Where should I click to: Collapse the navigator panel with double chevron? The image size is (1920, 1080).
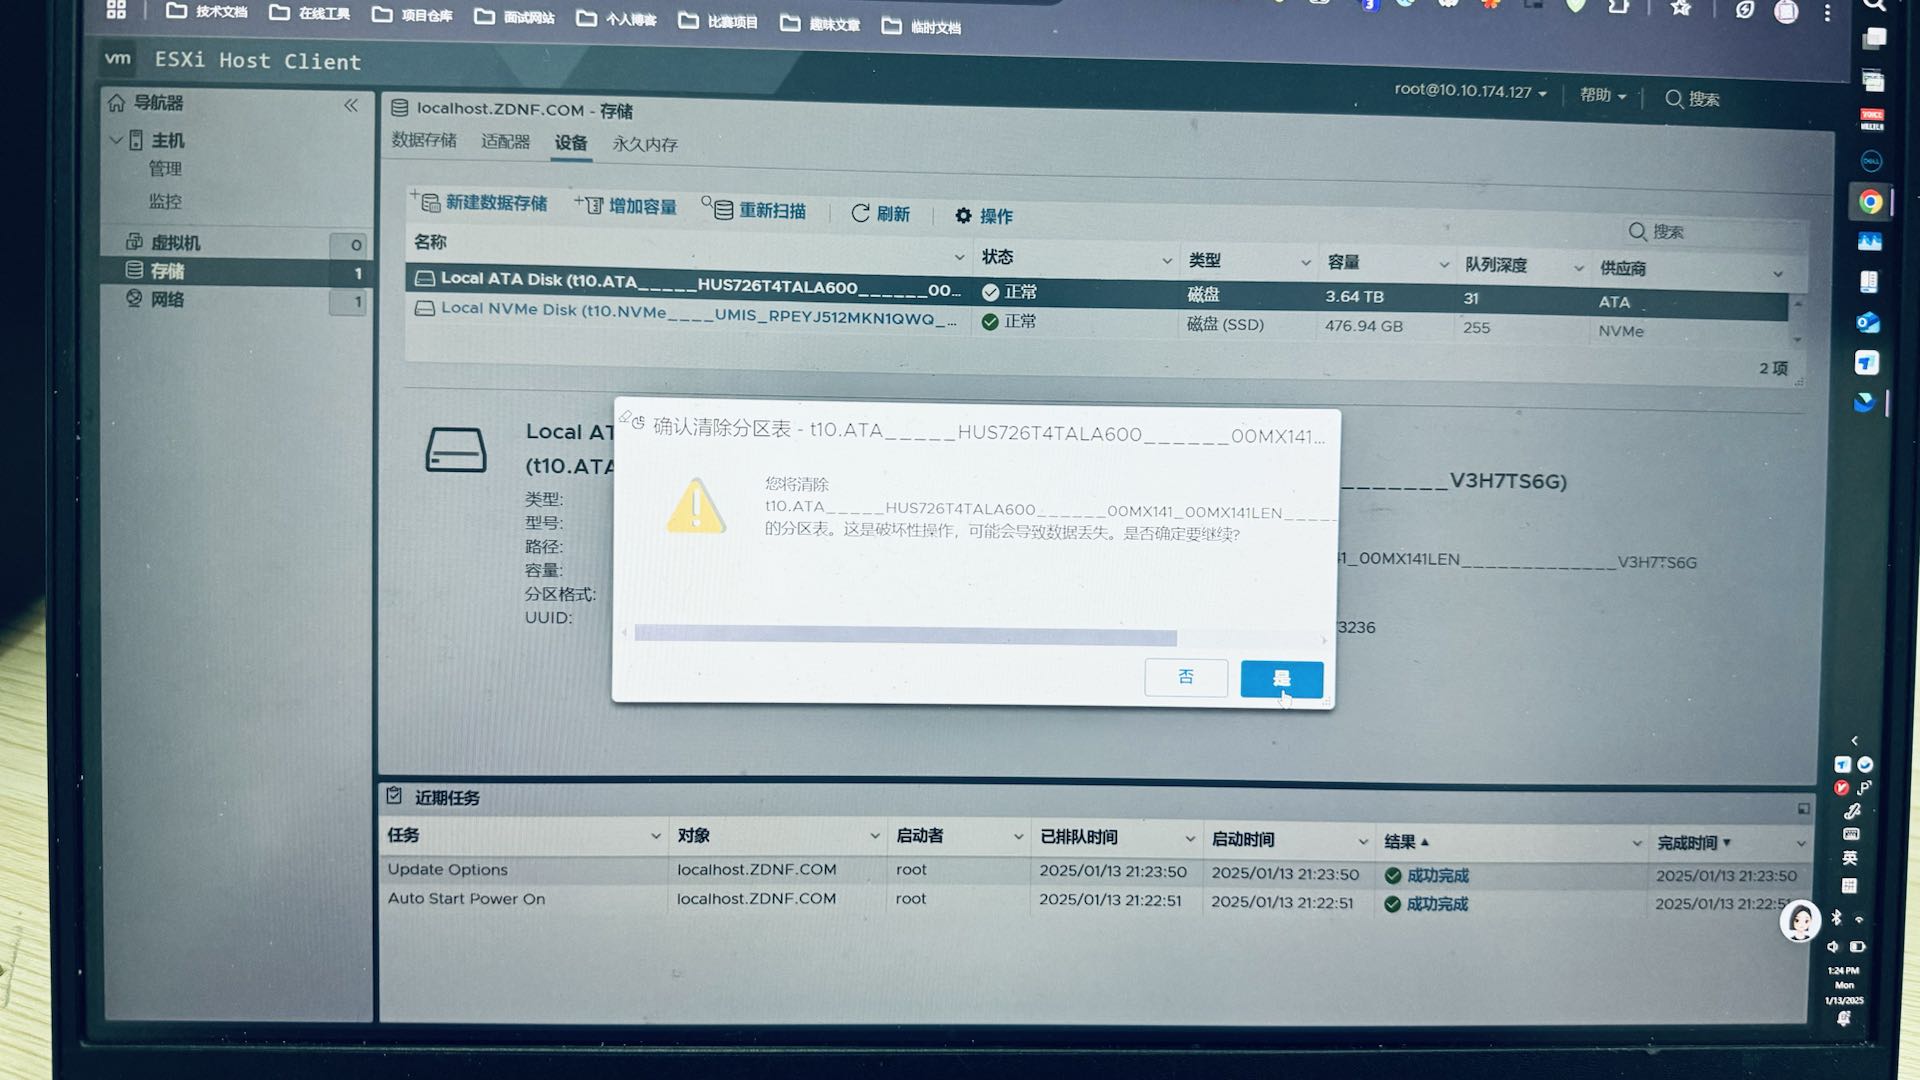pyautogui.click(x=351, y=105)
